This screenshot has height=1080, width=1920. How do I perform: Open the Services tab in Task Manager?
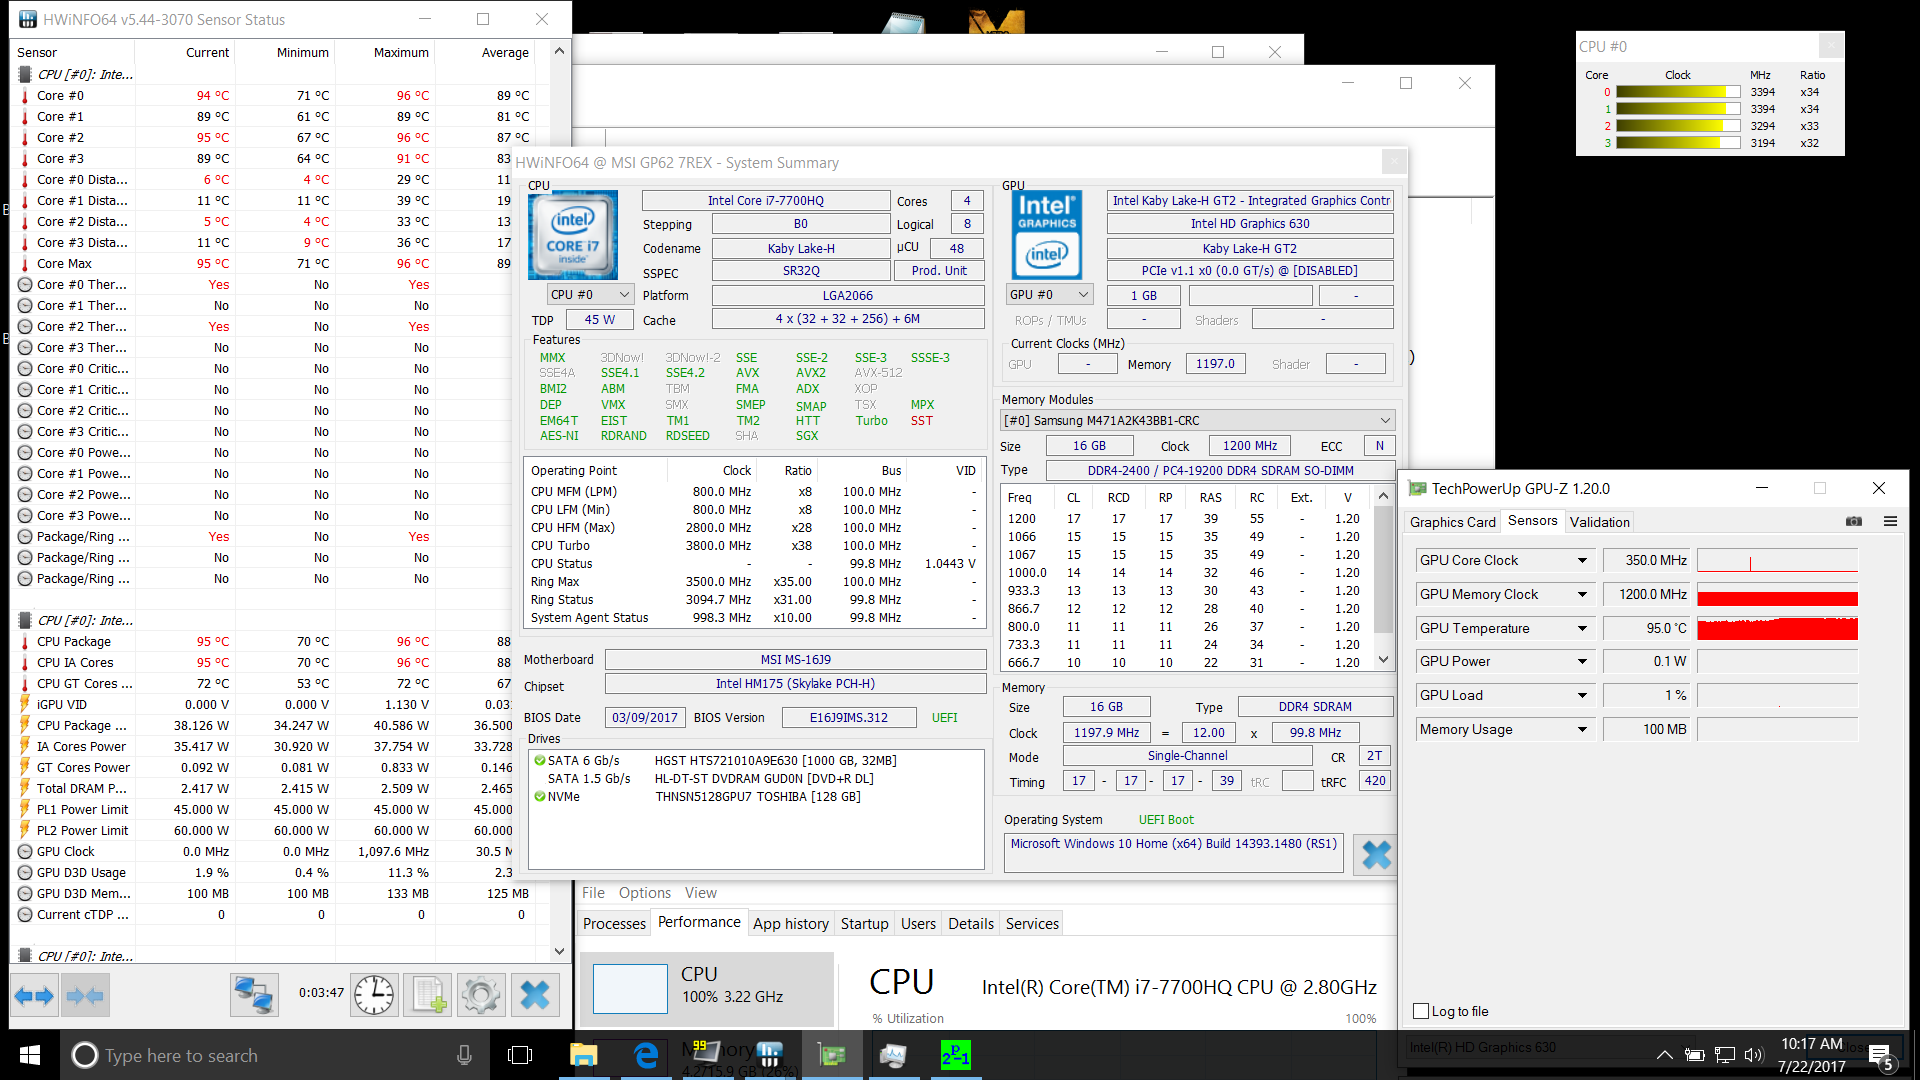pyautogui.click(x=1032, y=923)
